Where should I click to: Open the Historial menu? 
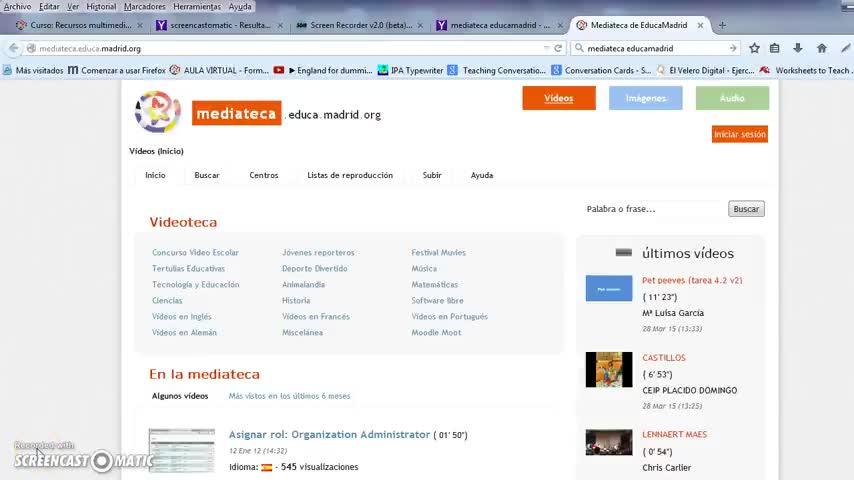coord(101,7)
